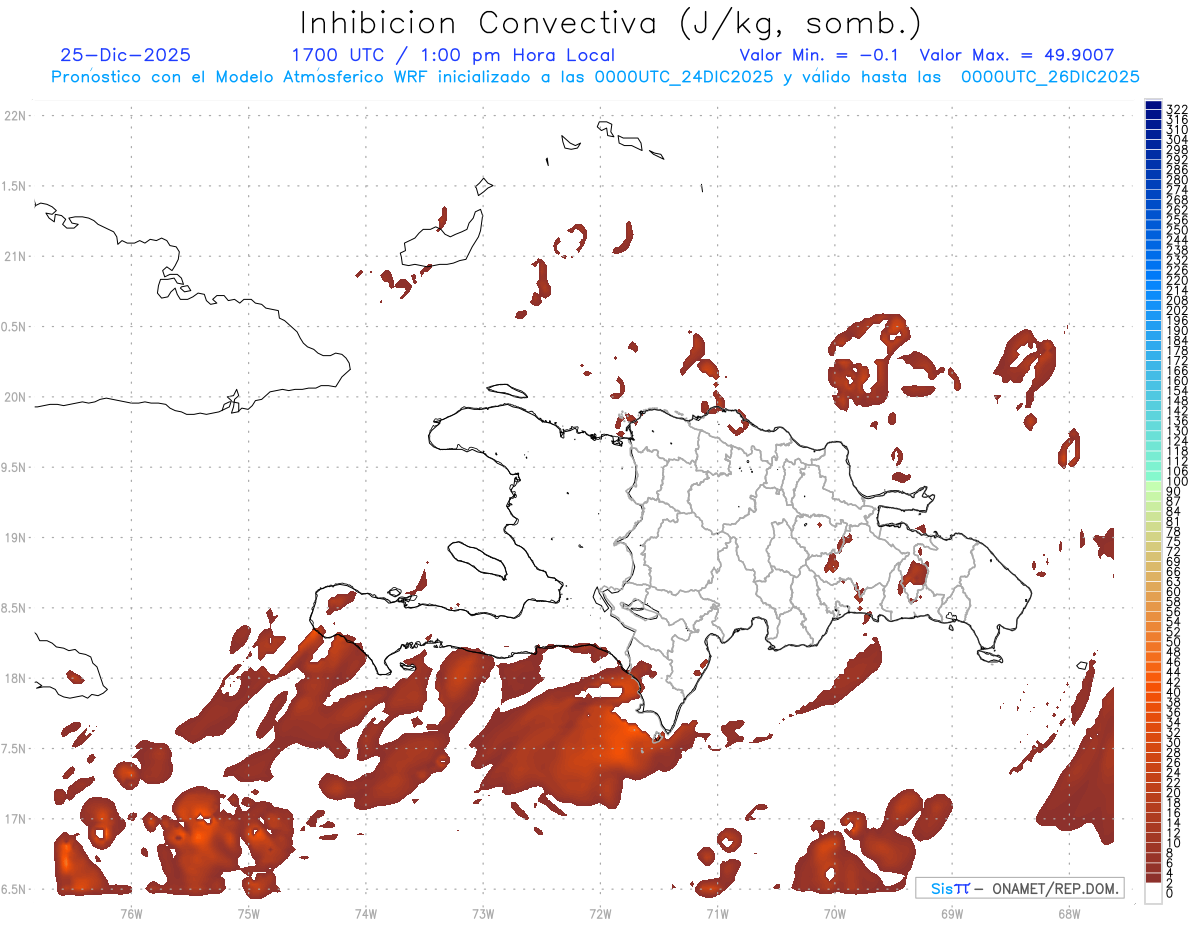Screen dimensions: 1200x927
Task: Click the pale green colorbar segment near 100
Action: (x=1153, y=485)
